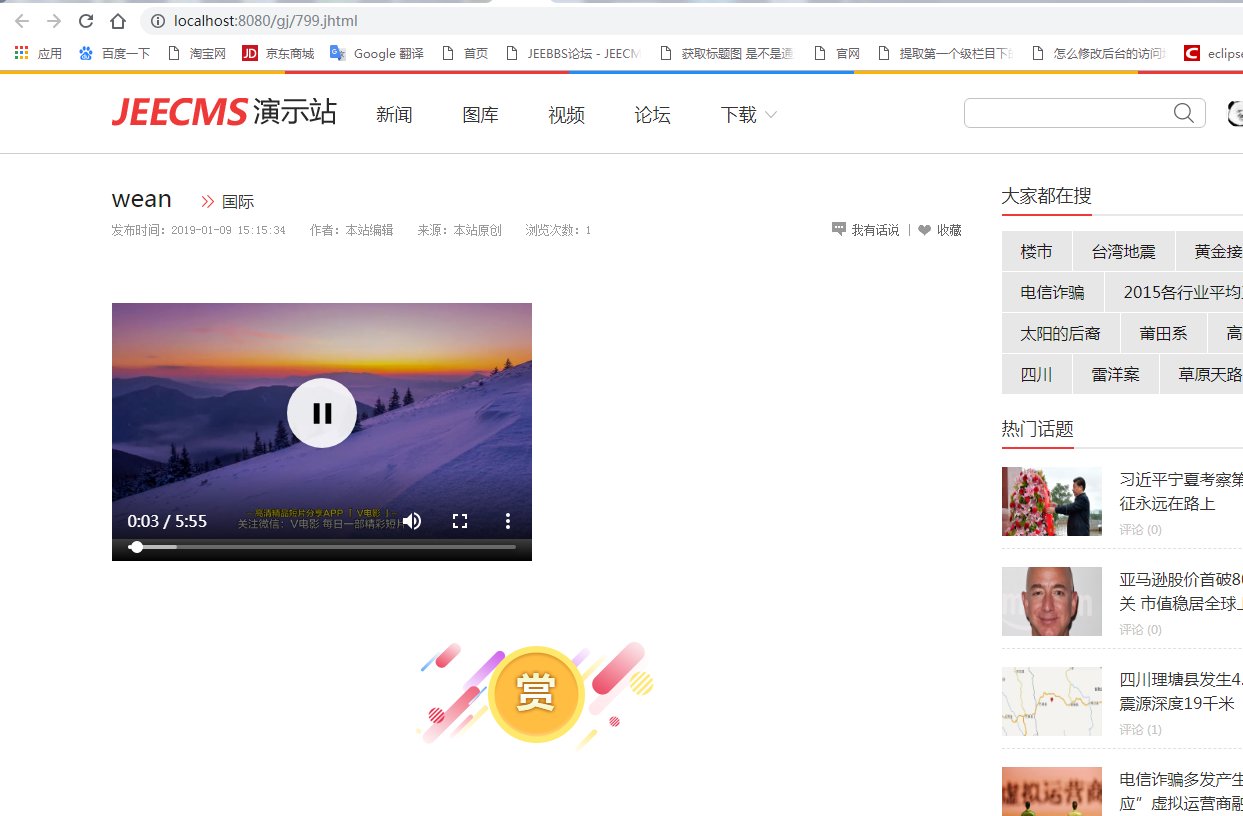
Task: Click the 2015各行业平均 search tag
Action: (1174, 292)
